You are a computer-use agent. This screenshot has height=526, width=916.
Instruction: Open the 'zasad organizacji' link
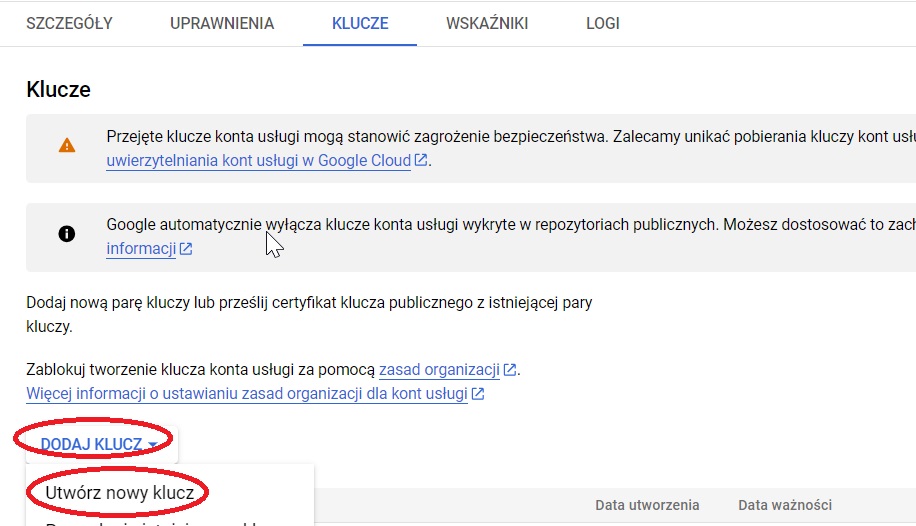click(x=439, y=369)
